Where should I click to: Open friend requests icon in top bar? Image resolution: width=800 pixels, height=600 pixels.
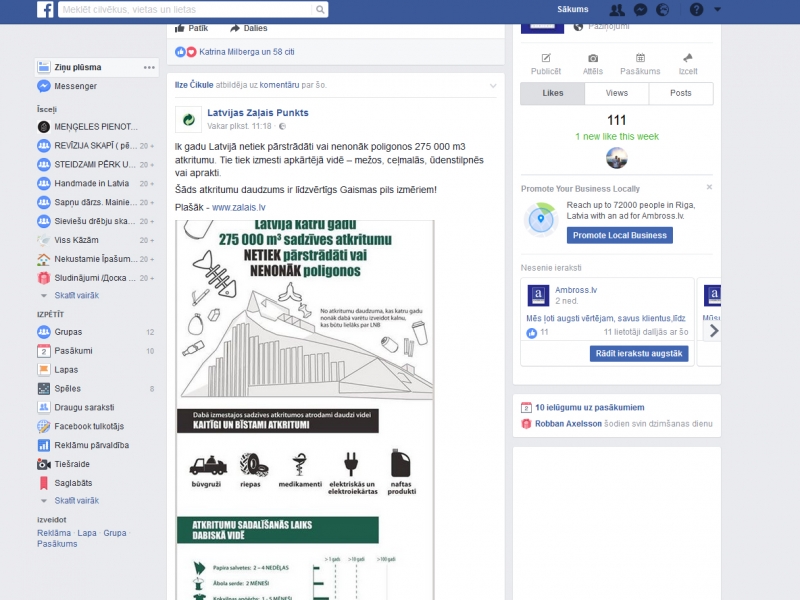(x=618, y=9)
